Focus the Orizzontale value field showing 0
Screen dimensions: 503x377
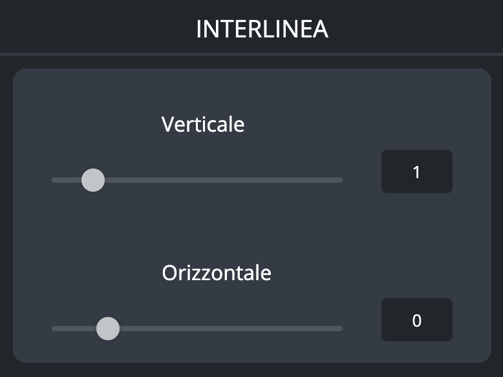click(x=417, y=320)
